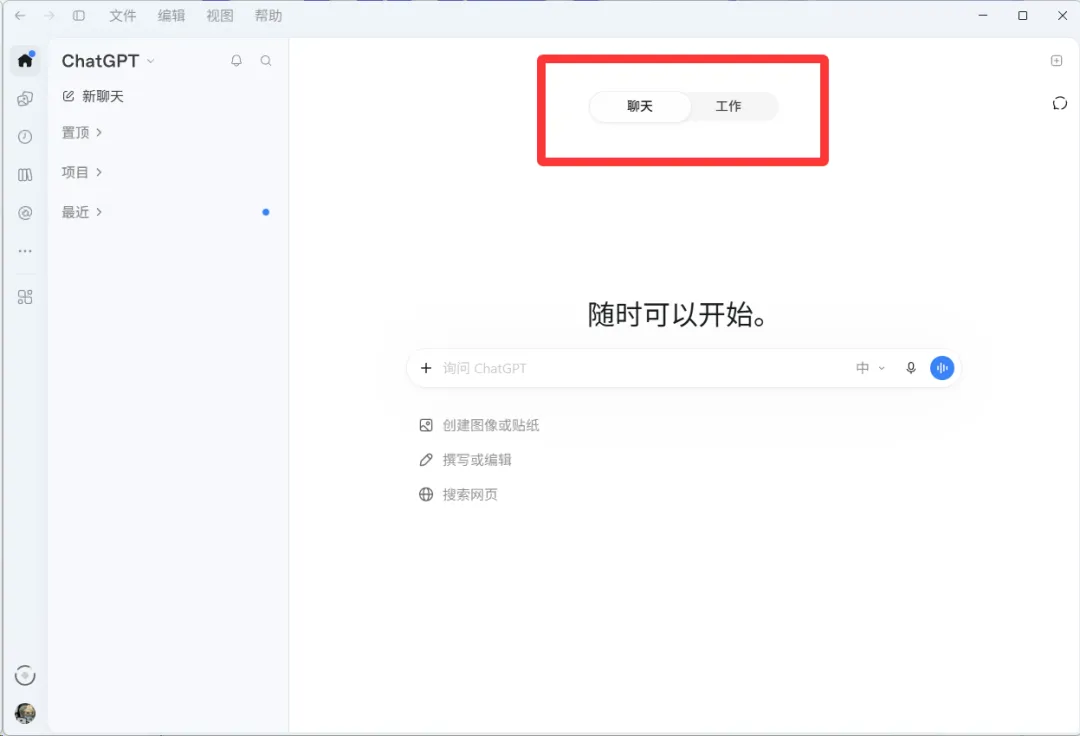Toggle the sidebar panel icon in title bar
This screenshot has height=736, width=1080.
click(x=79, y=15)
